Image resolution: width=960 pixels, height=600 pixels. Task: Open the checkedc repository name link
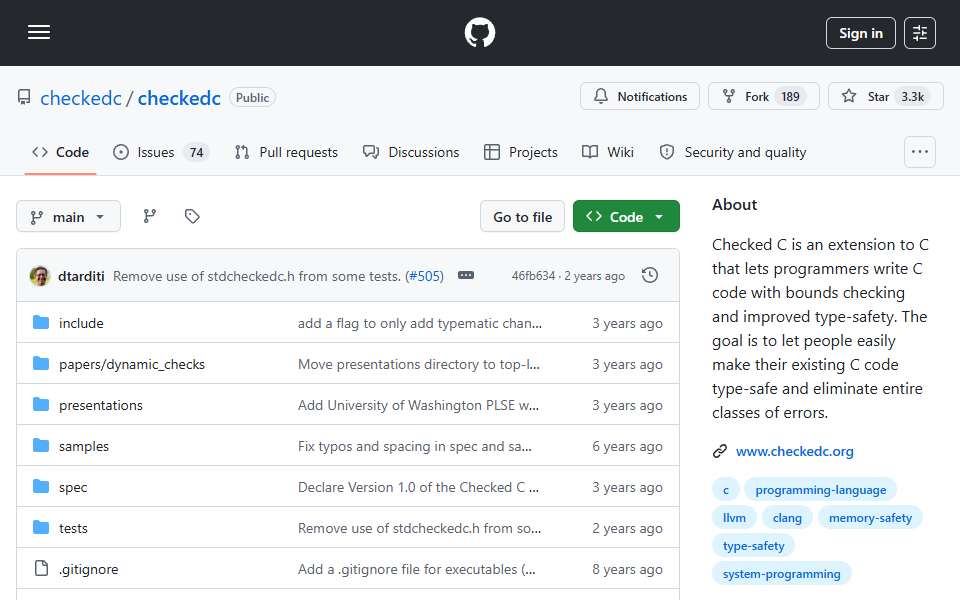(179, 98)
